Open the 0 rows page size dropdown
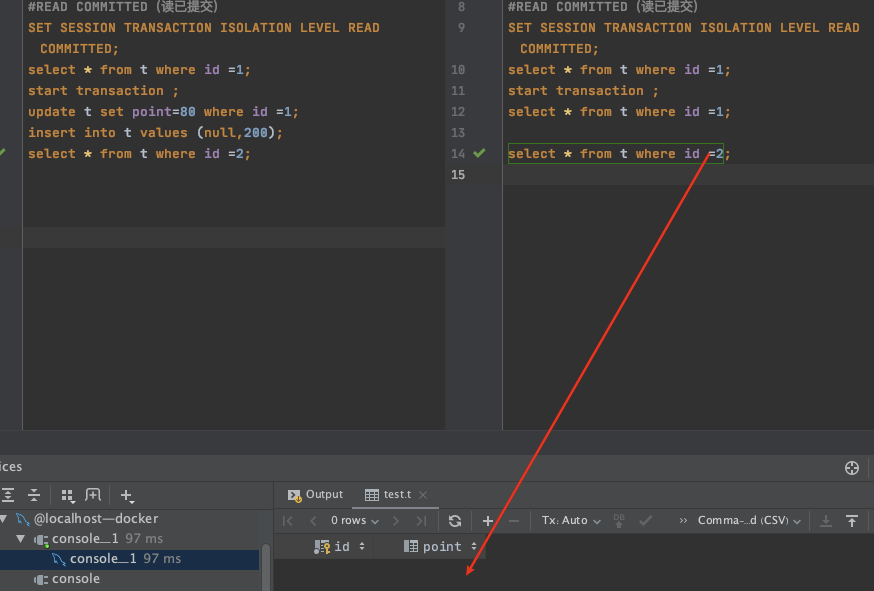The image size is (874, 591). coord(355,520)
